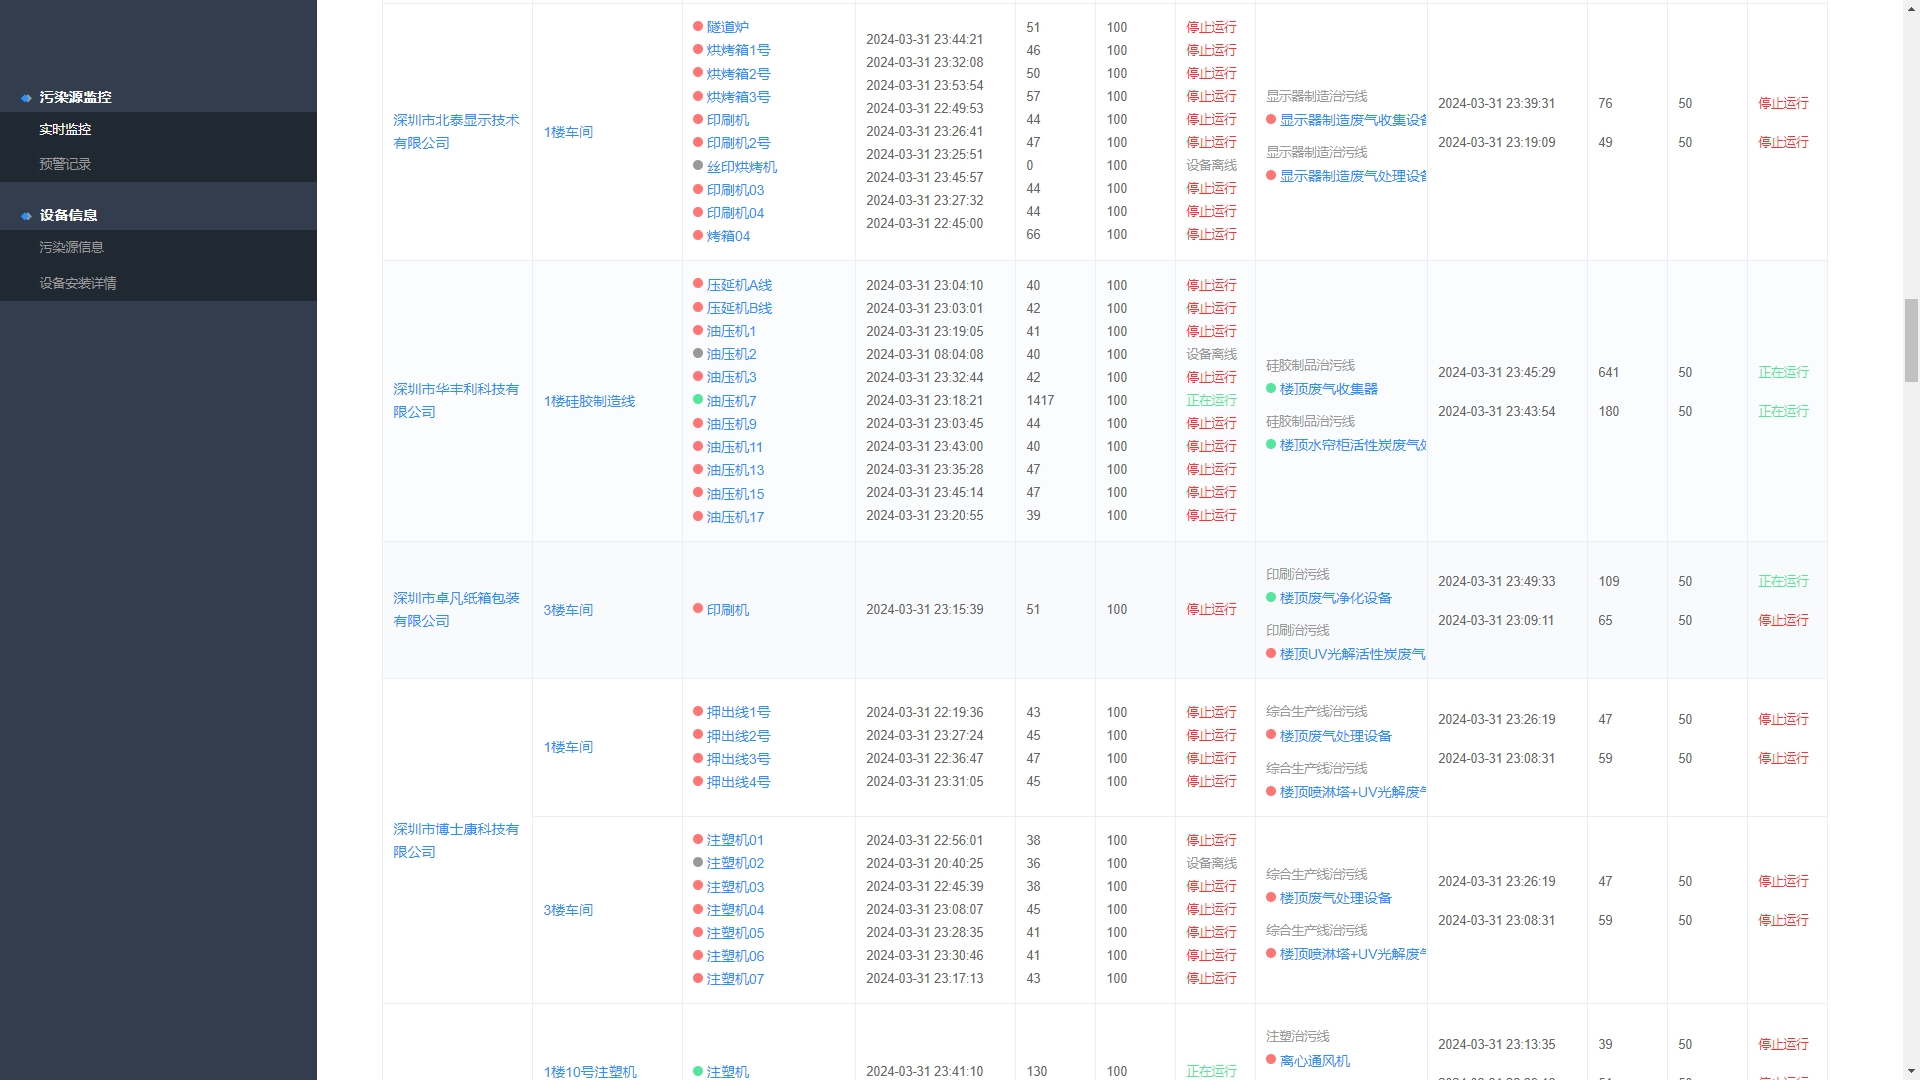Open the 预警记录 page

pos(65,163)
